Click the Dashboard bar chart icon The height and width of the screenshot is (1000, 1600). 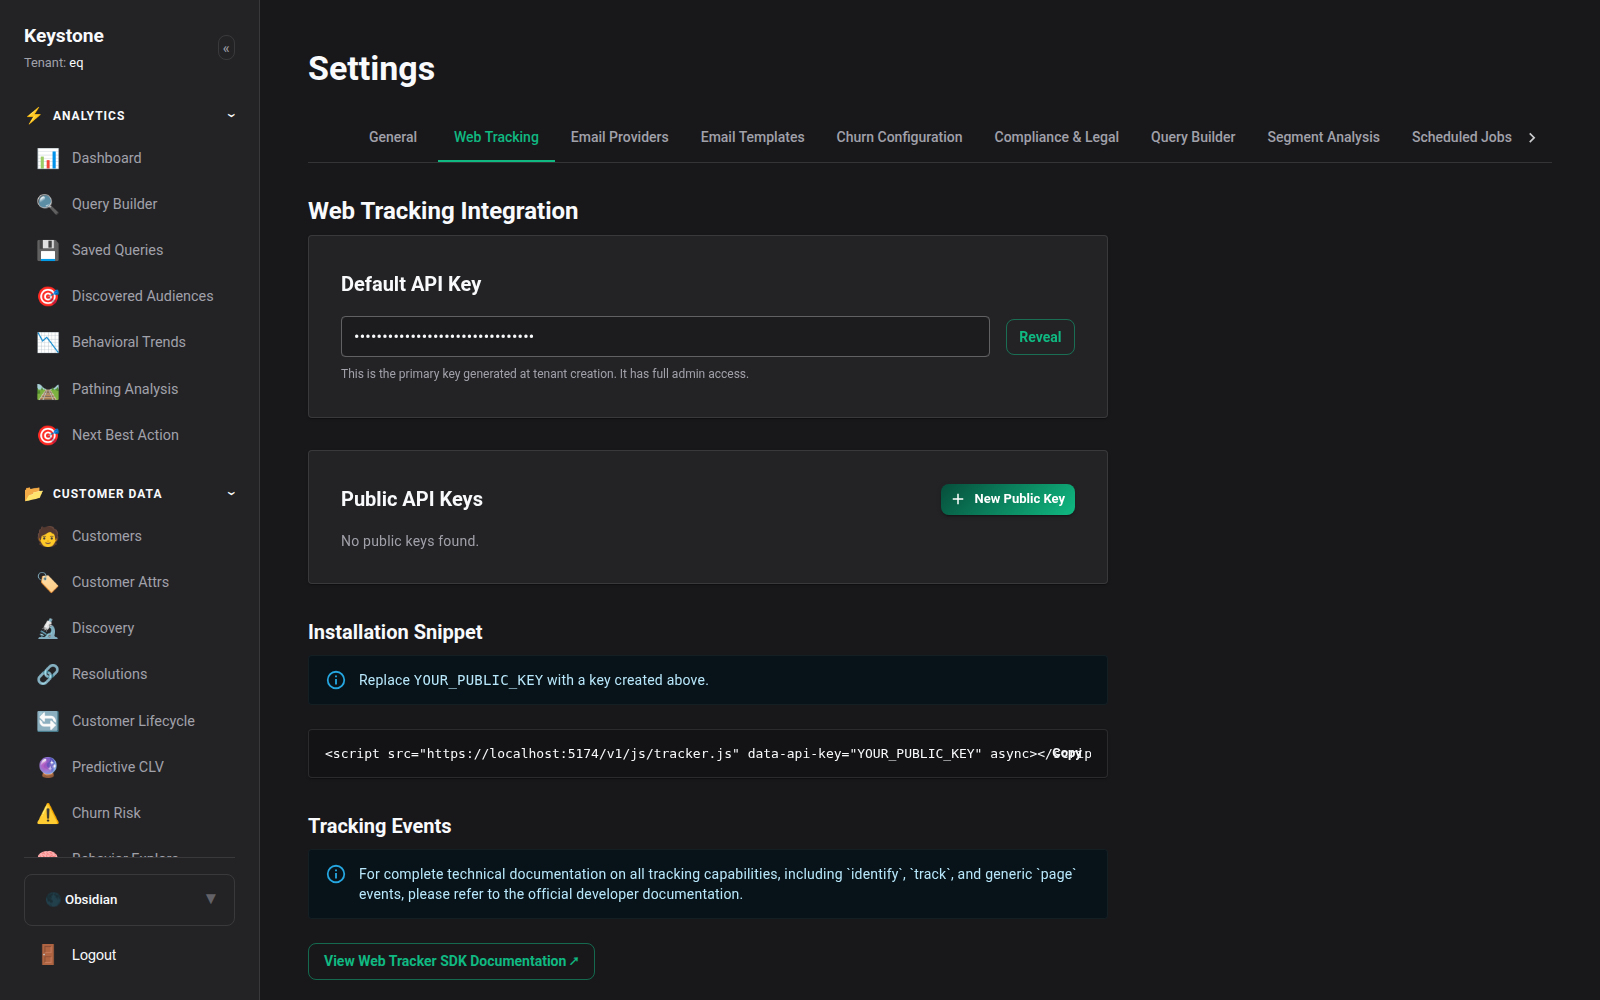coord(48,158)
